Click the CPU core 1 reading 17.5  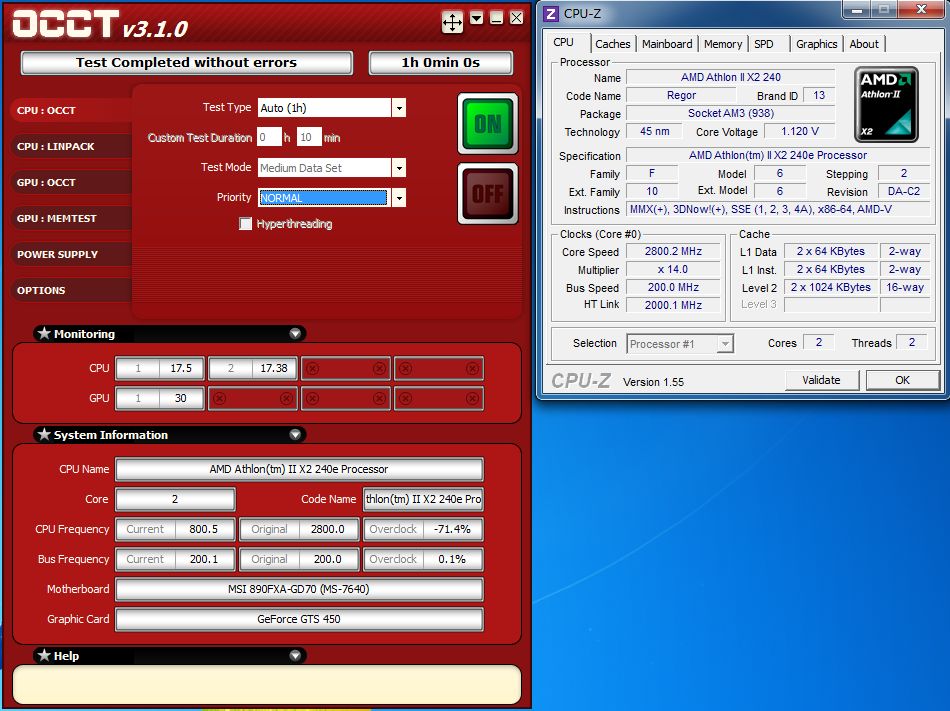tap(181, 368)
